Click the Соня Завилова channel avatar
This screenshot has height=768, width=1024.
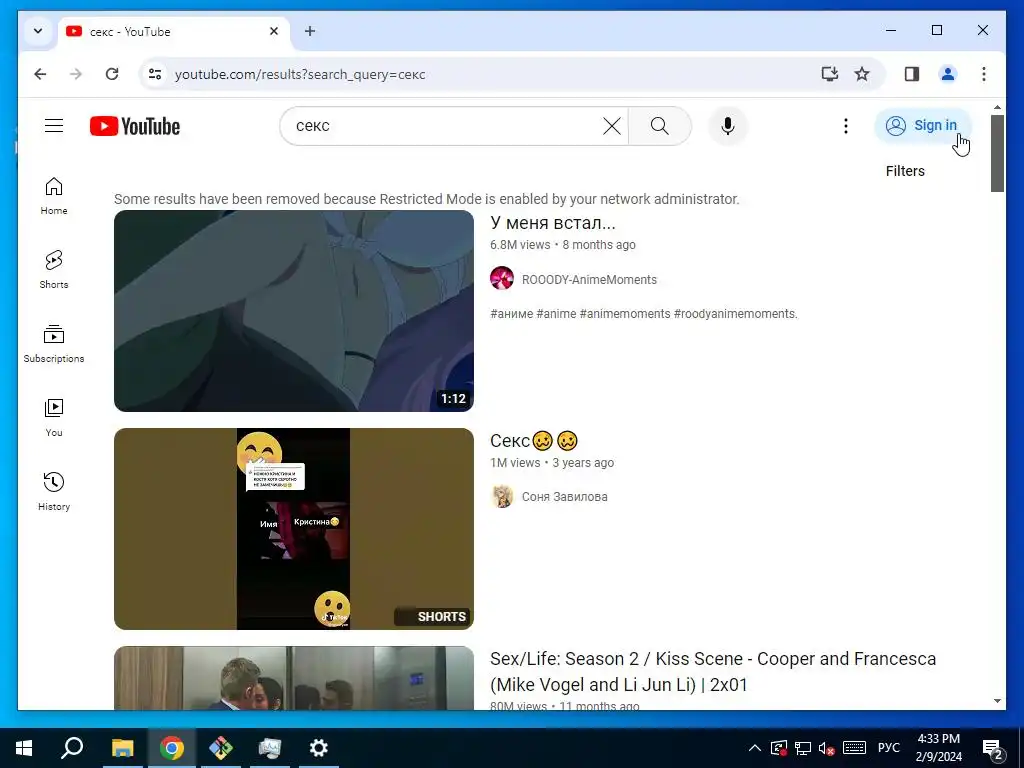(x=502, y=496)
